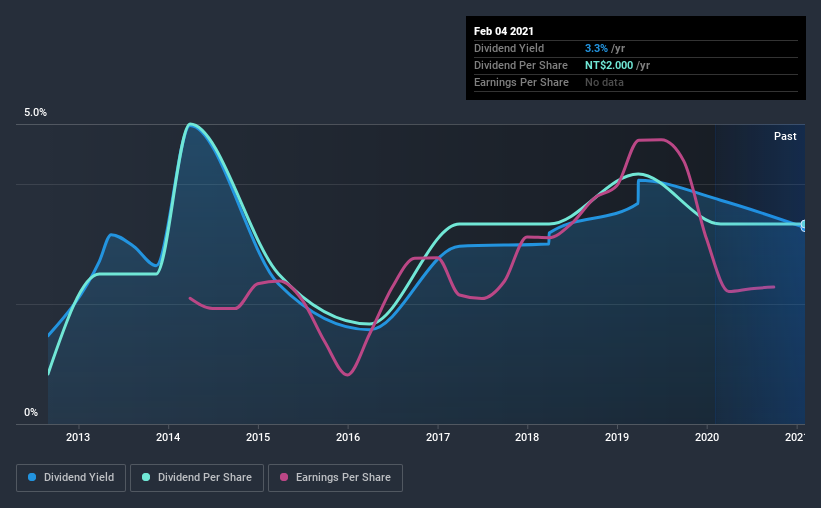Click the tooltip 'Earnings Per Share' row label
Image resolution: width=821 pixels, height=508 pixels.
click(x=522, y=82)
